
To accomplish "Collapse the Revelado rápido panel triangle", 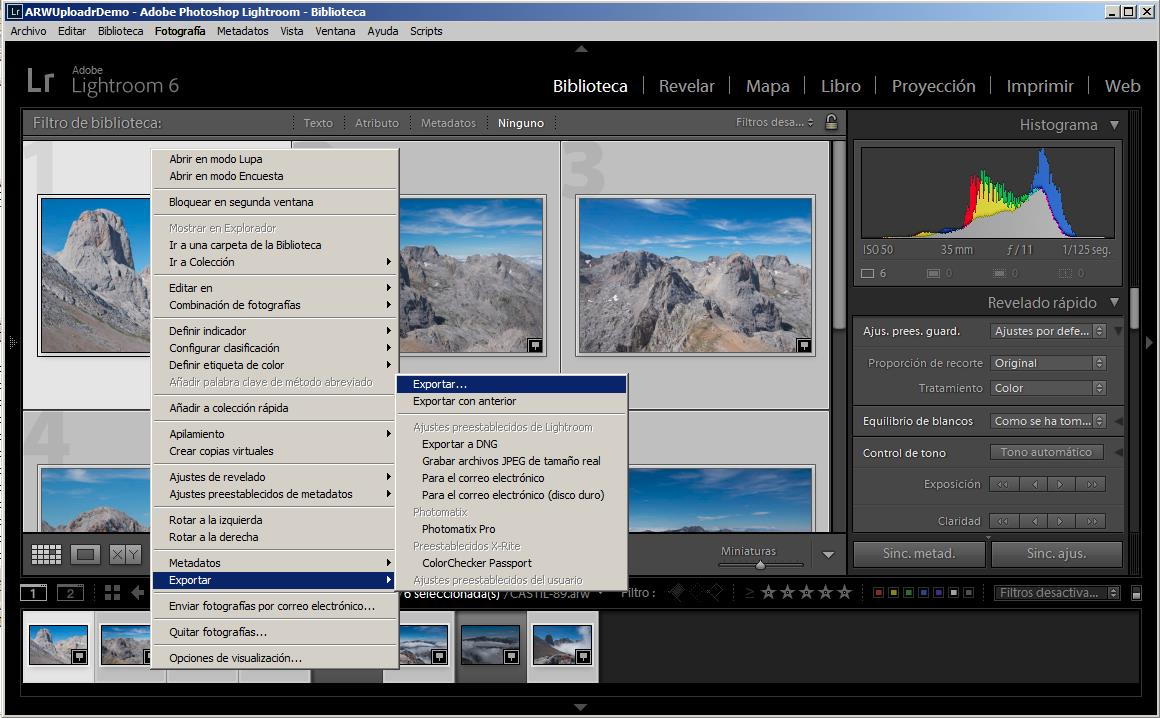I will 1115,302.
